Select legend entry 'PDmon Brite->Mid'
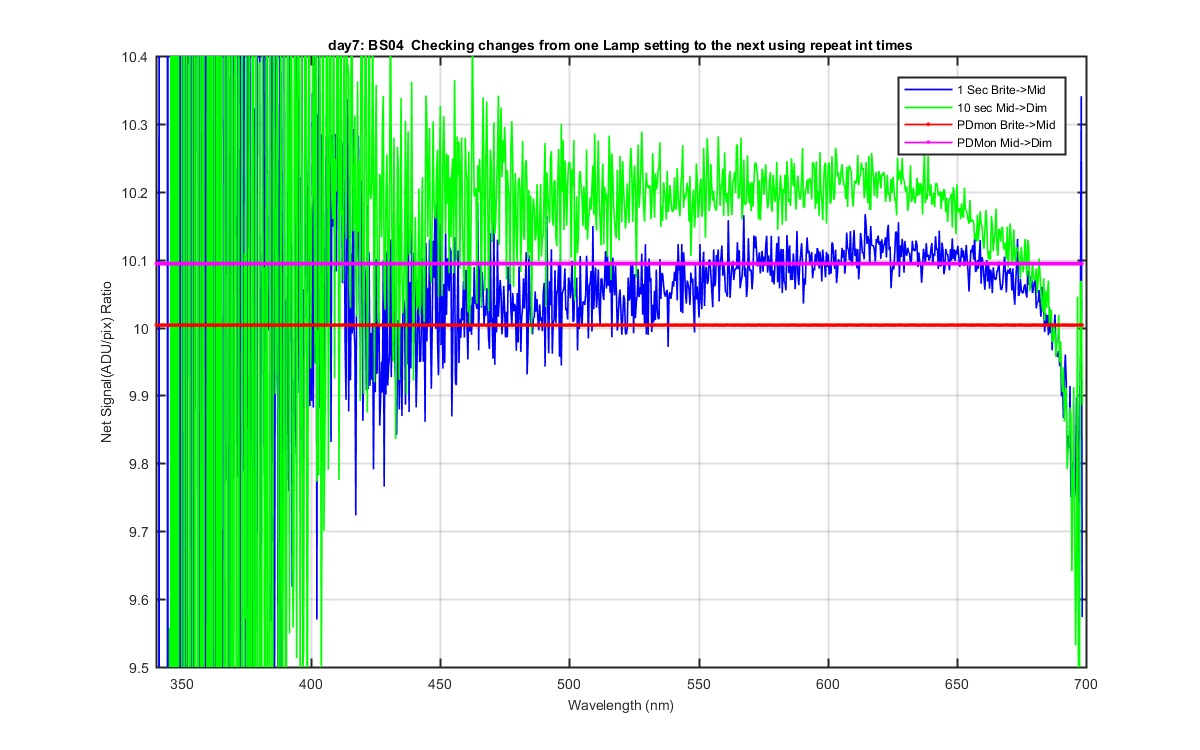 (1005, 125)
